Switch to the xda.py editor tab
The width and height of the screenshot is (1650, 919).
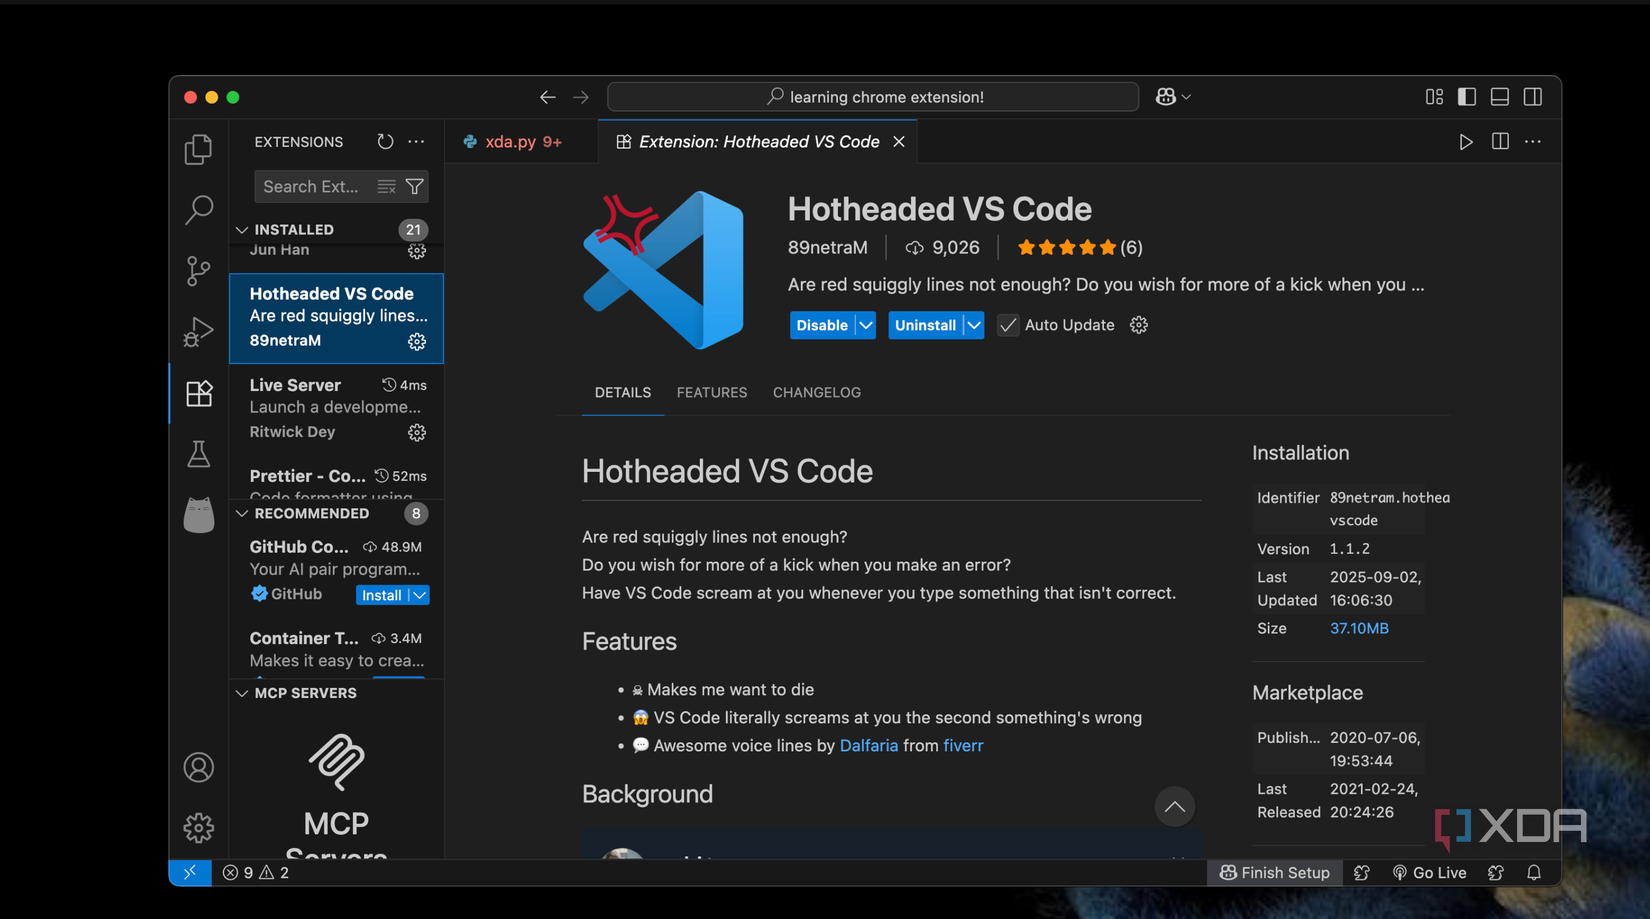(513, 142)
